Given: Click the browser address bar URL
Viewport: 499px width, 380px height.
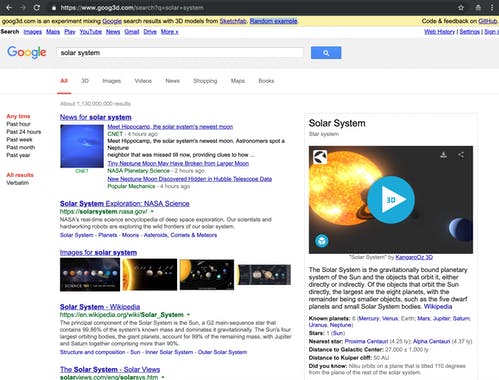Looking at the screenshot, I should 132,8.
